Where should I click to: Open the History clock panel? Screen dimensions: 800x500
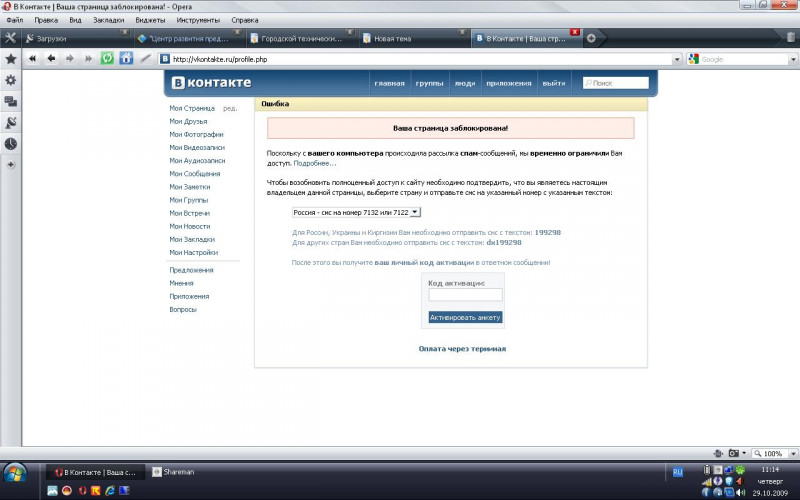pyautogui.click(x=11, y=144)
